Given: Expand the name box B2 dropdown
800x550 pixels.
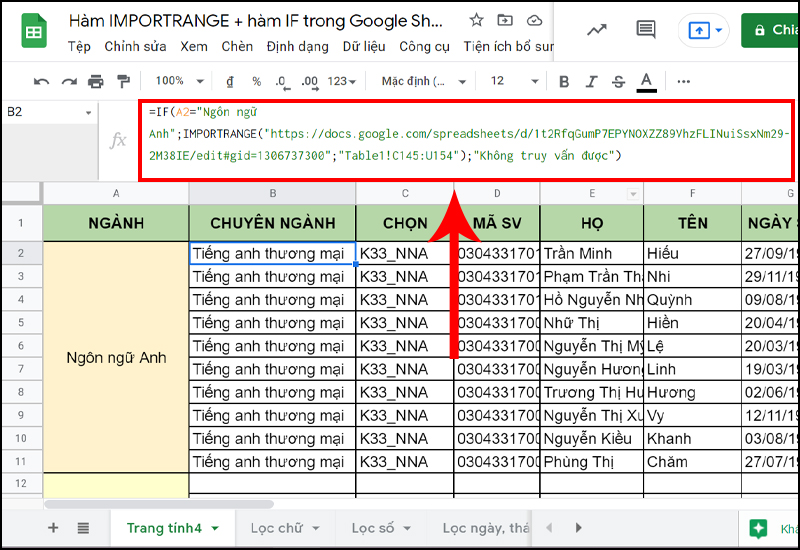Looking at the screenshot, I should 88,113.
